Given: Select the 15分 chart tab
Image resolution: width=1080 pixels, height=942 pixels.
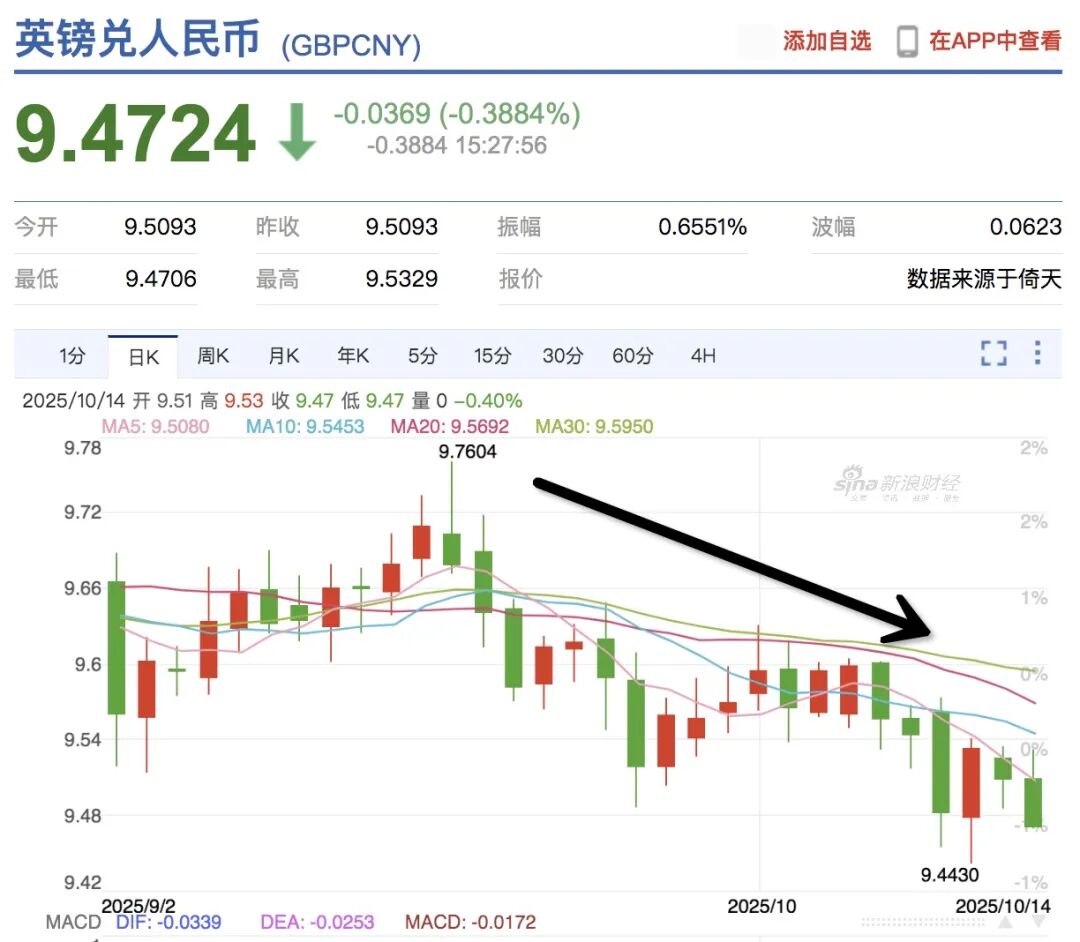Looking at the screenshot, I should coord(492,355).
